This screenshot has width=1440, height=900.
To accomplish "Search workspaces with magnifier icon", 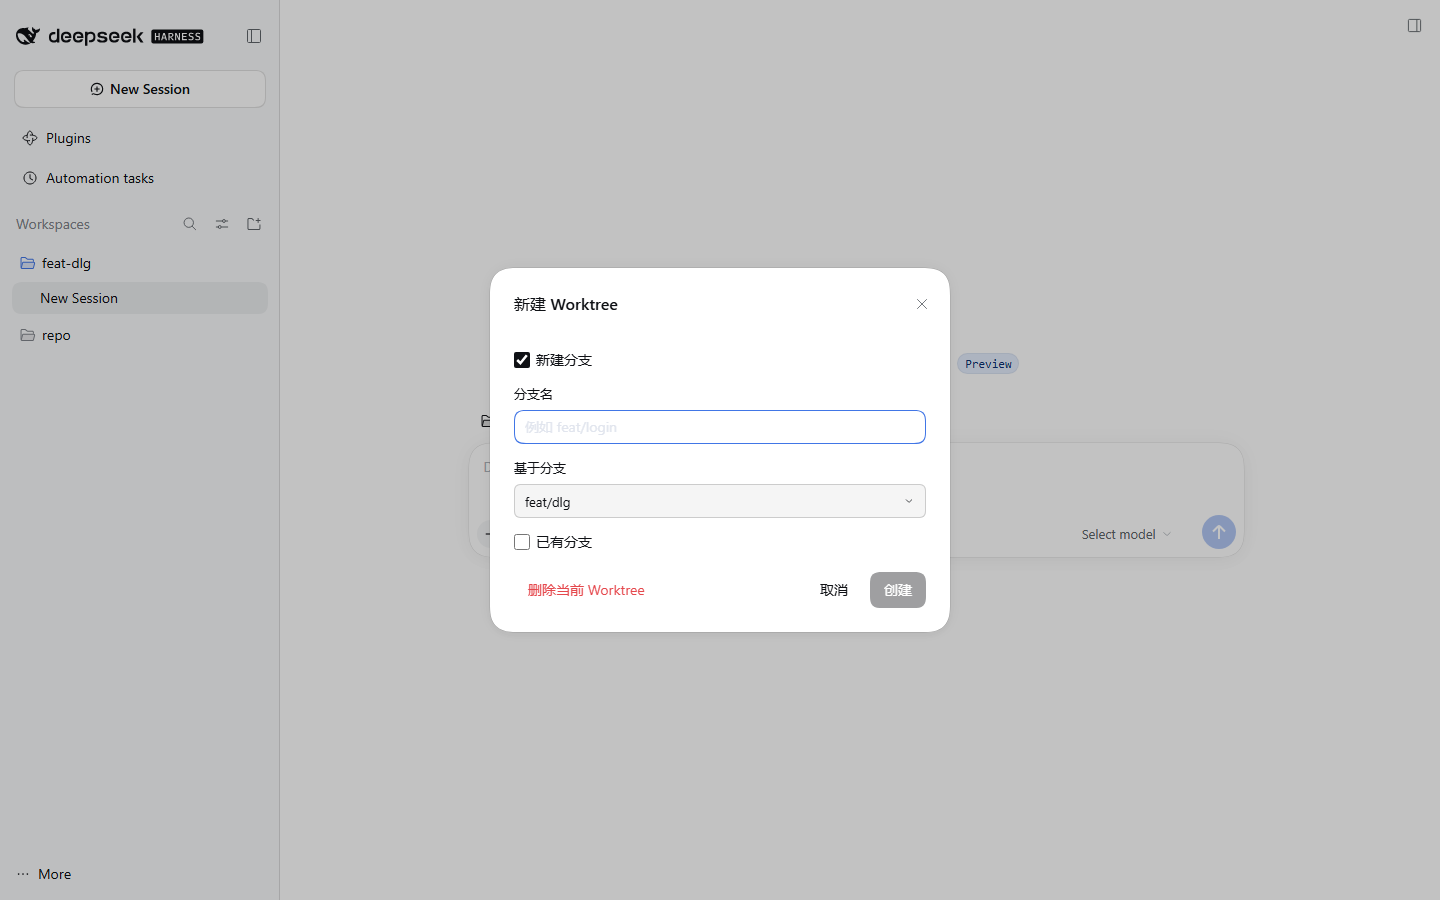I will [190, 224].
